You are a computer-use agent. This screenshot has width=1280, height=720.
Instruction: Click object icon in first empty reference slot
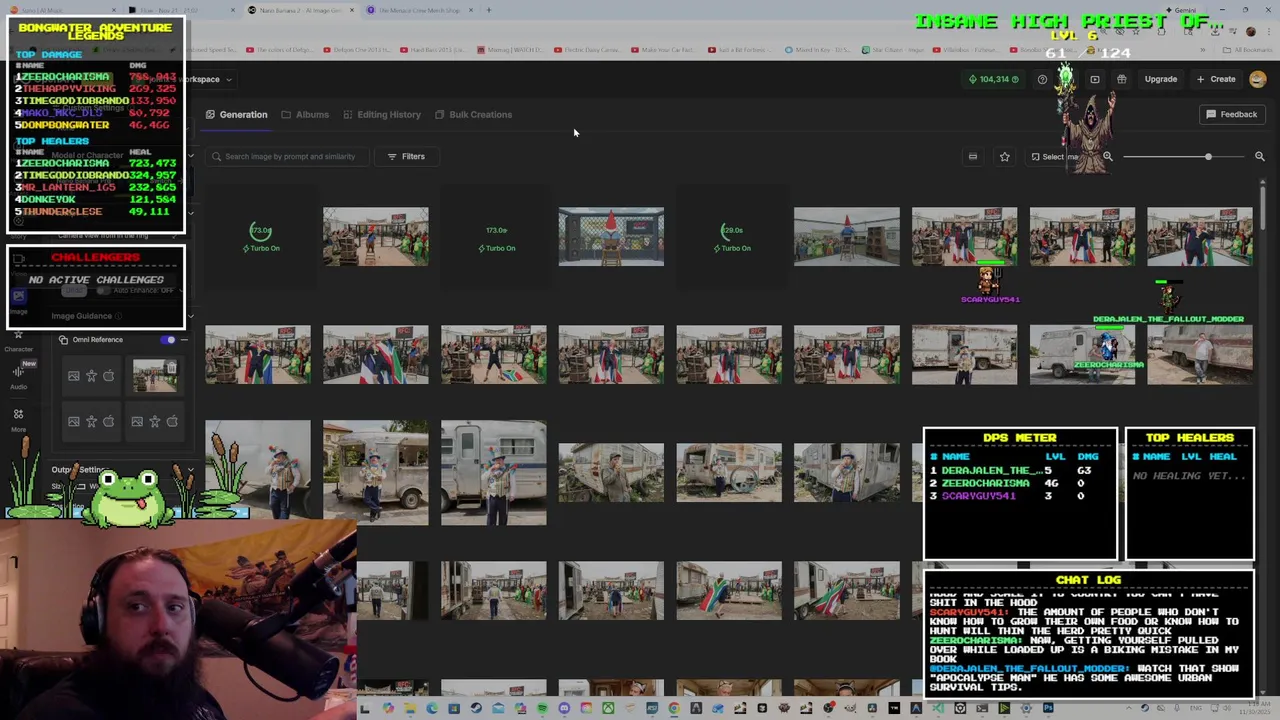(108, 376)
